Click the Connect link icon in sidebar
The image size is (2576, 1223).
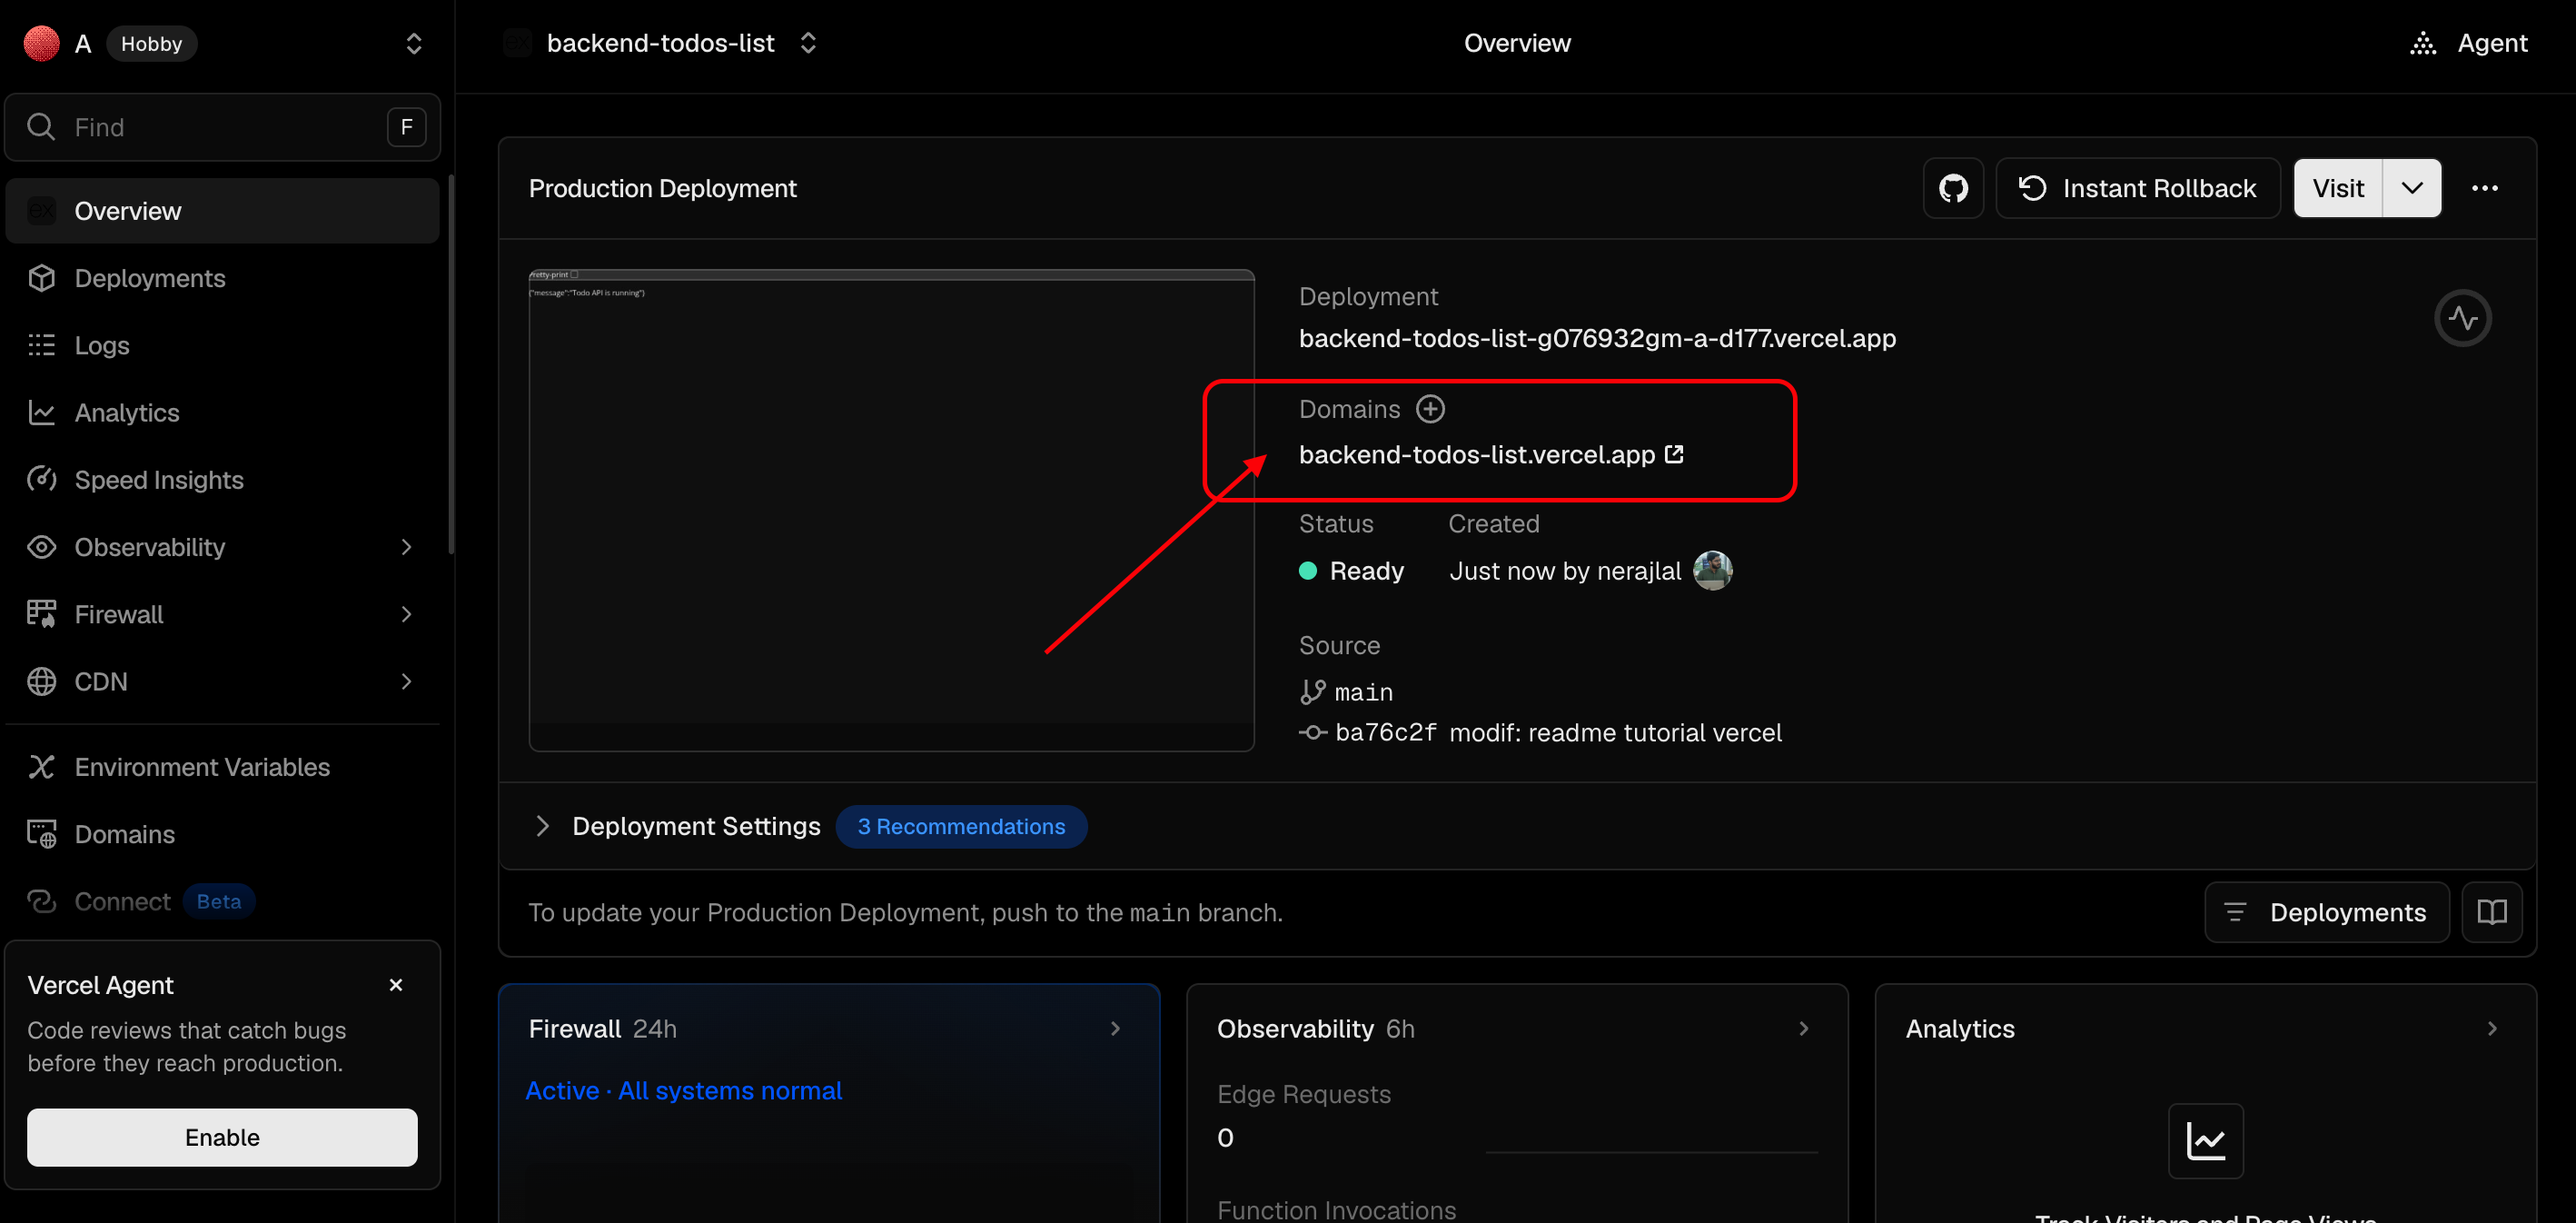coord(41,901)
